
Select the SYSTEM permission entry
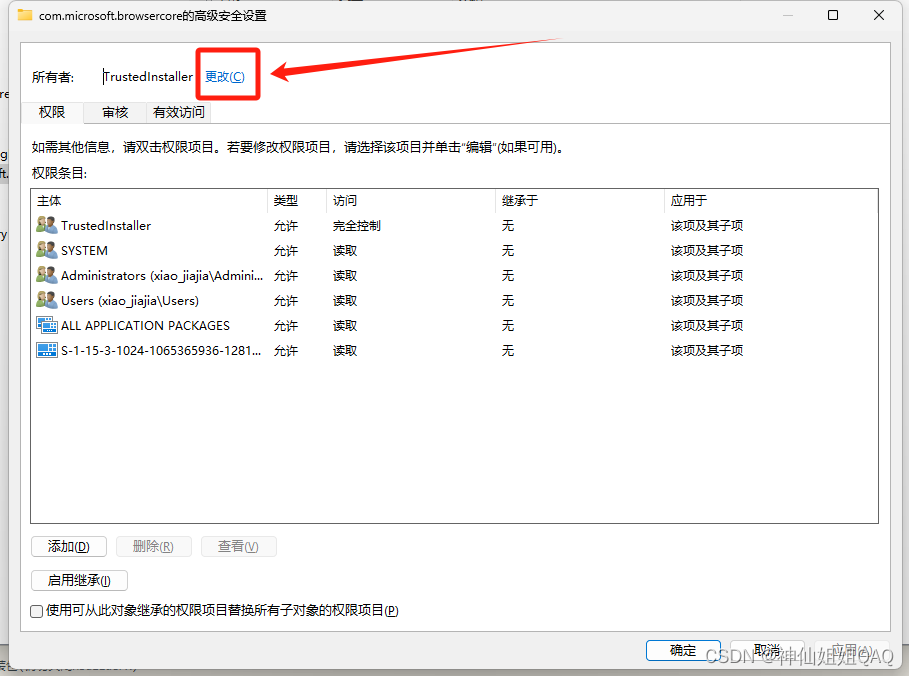(x=454, y=250)
